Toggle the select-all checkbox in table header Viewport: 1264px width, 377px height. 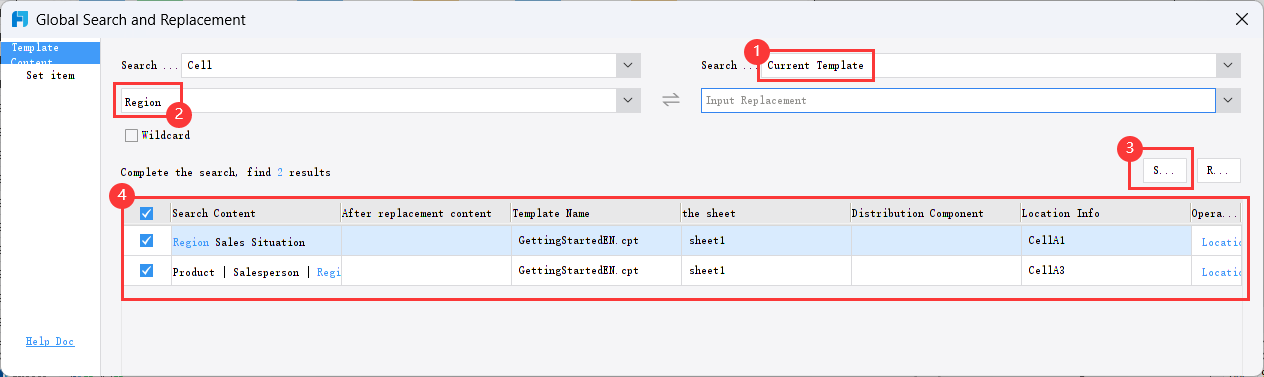tap(147, 213)
